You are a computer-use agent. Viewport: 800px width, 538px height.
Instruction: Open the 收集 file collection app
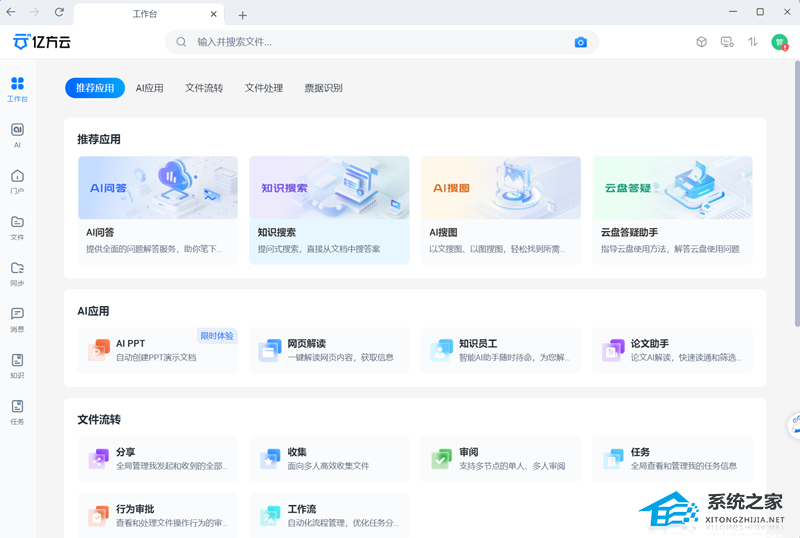coord(329,459)
